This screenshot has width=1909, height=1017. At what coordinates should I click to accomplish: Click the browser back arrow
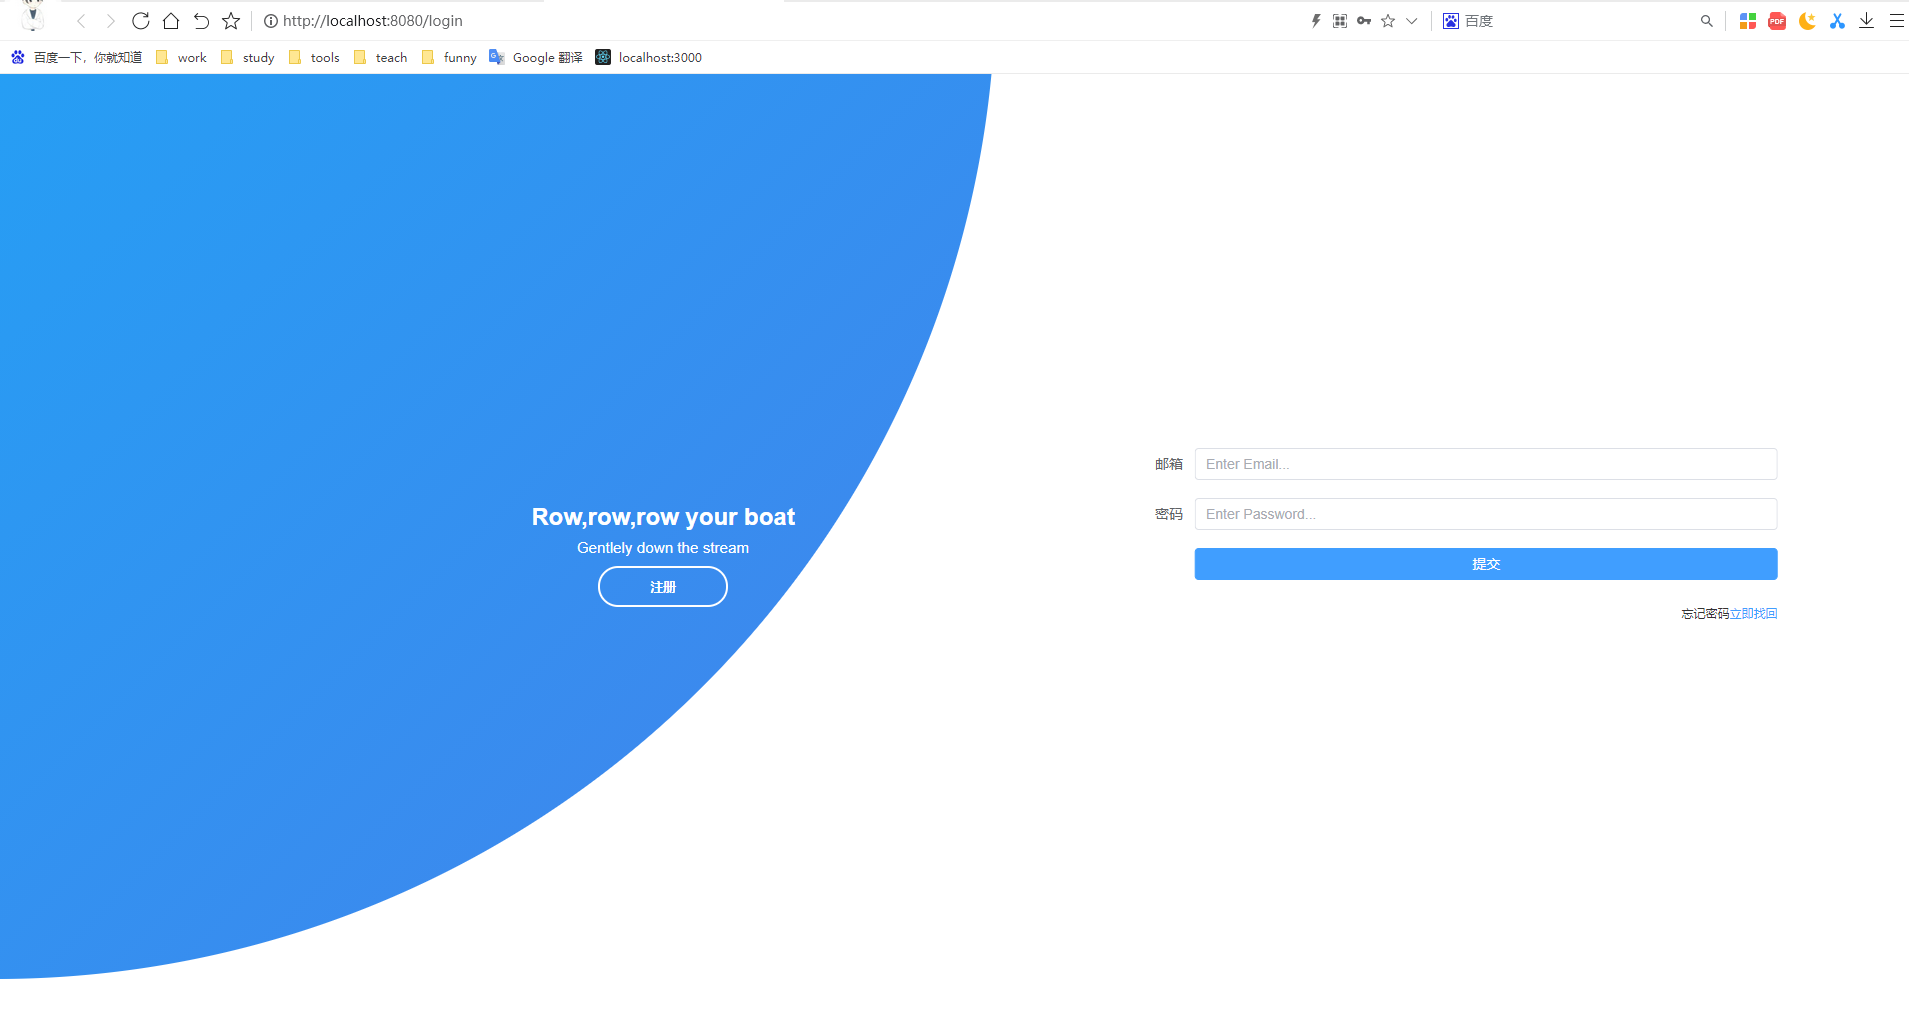click(x=81, y=21)
